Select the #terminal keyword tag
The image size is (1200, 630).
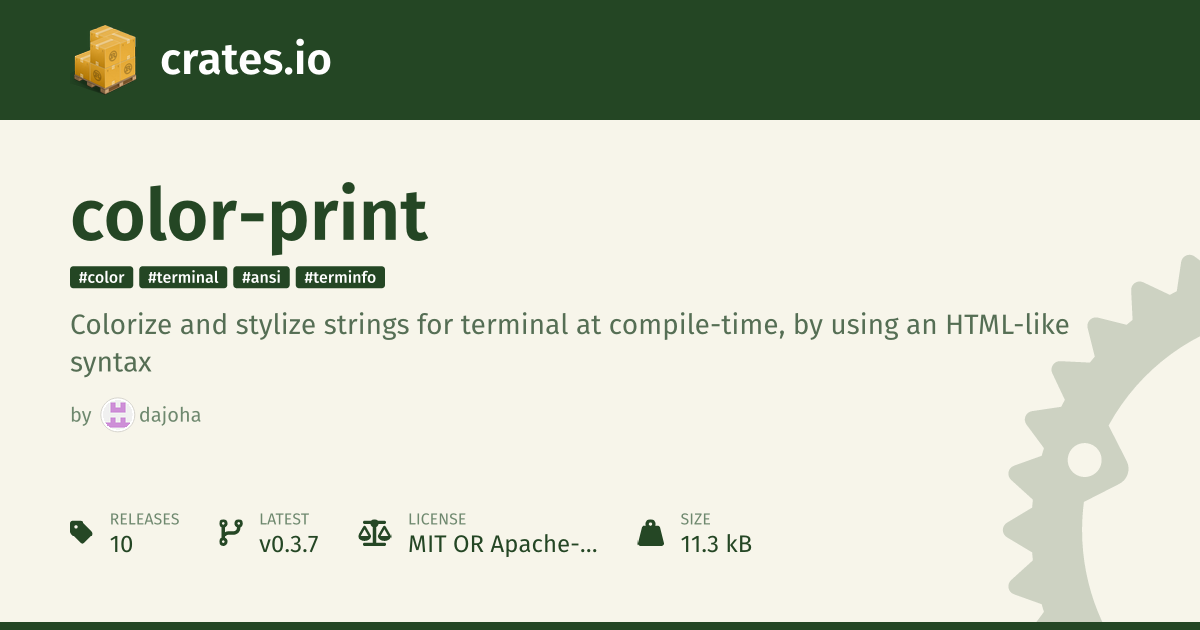(x=183, y=277)
